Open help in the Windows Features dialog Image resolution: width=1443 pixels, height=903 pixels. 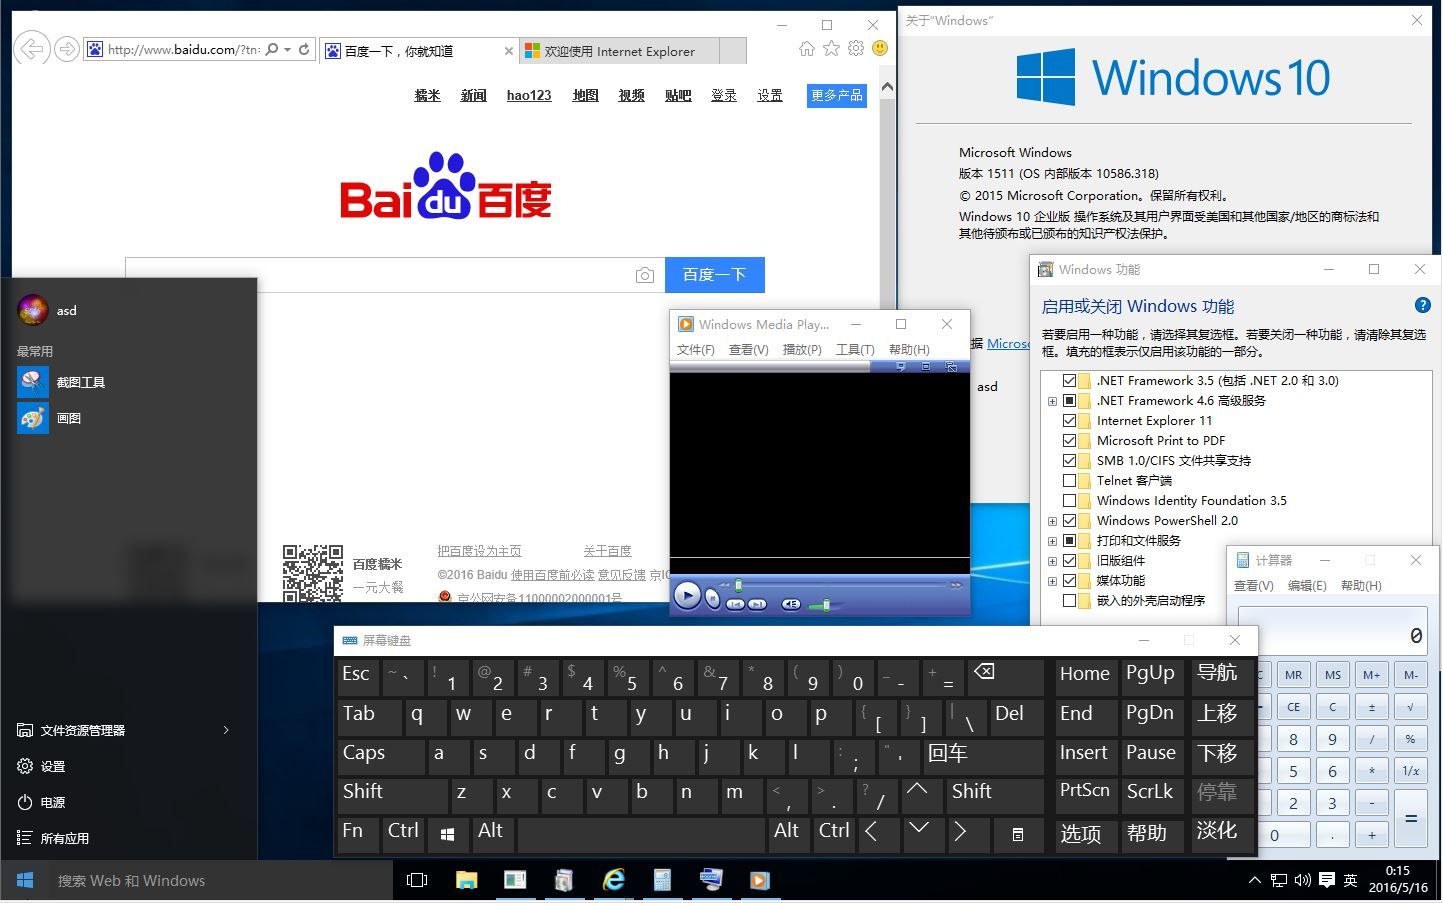coord(1423,306)
